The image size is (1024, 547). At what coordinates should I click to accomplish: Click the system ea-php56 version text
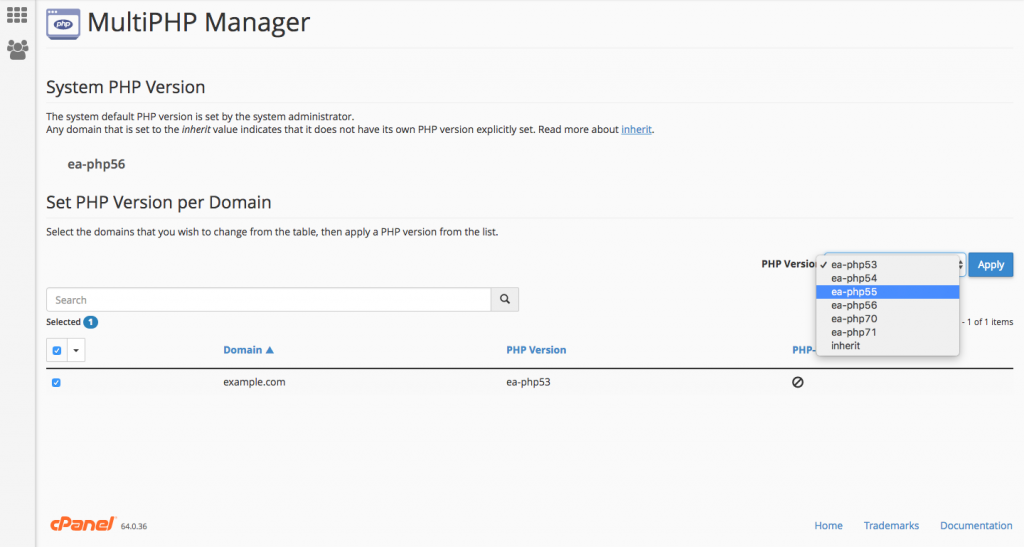96,164
